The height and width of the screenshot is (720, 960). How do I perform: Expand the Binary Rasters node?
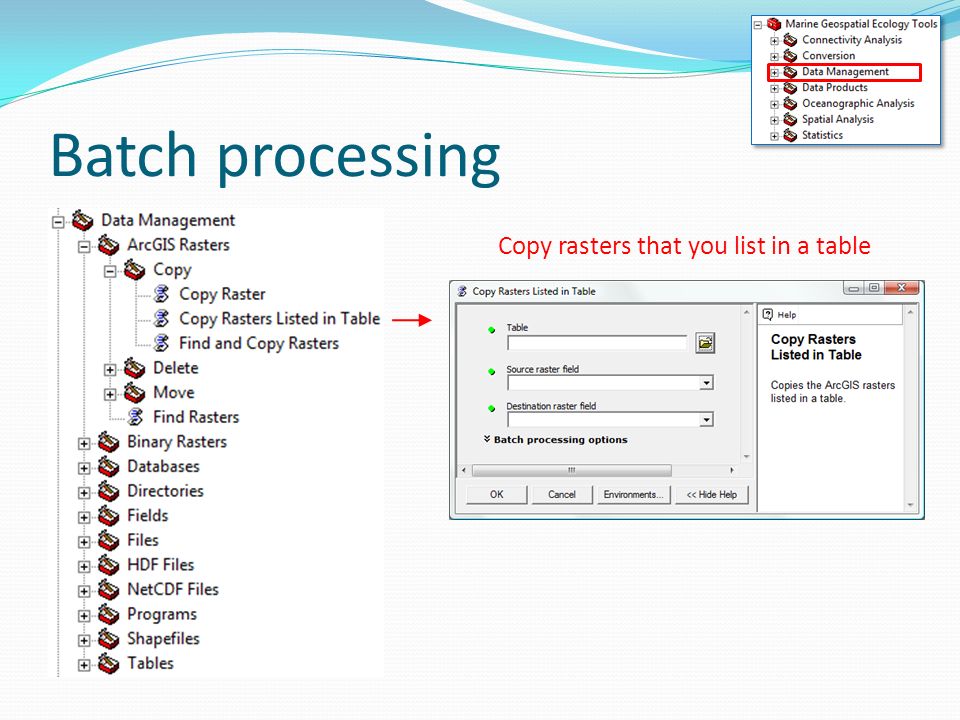tap(84, 443)
